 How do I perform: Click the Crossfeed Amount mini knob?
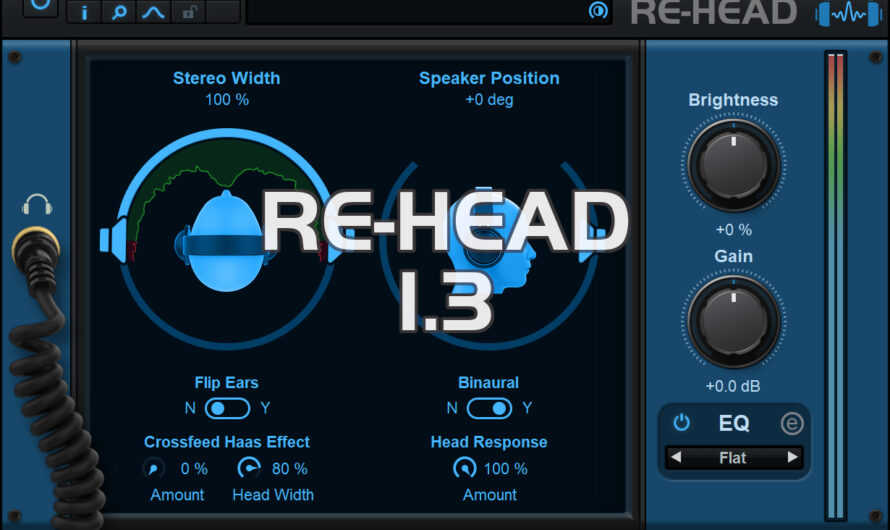[153, 469]
